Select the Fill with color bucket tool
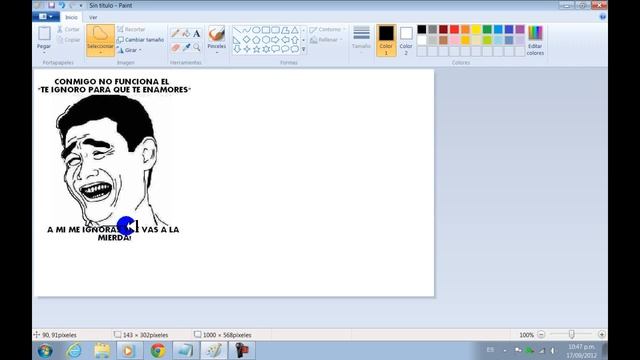This screenshot has width=640, height=360. tap(186, 34)
